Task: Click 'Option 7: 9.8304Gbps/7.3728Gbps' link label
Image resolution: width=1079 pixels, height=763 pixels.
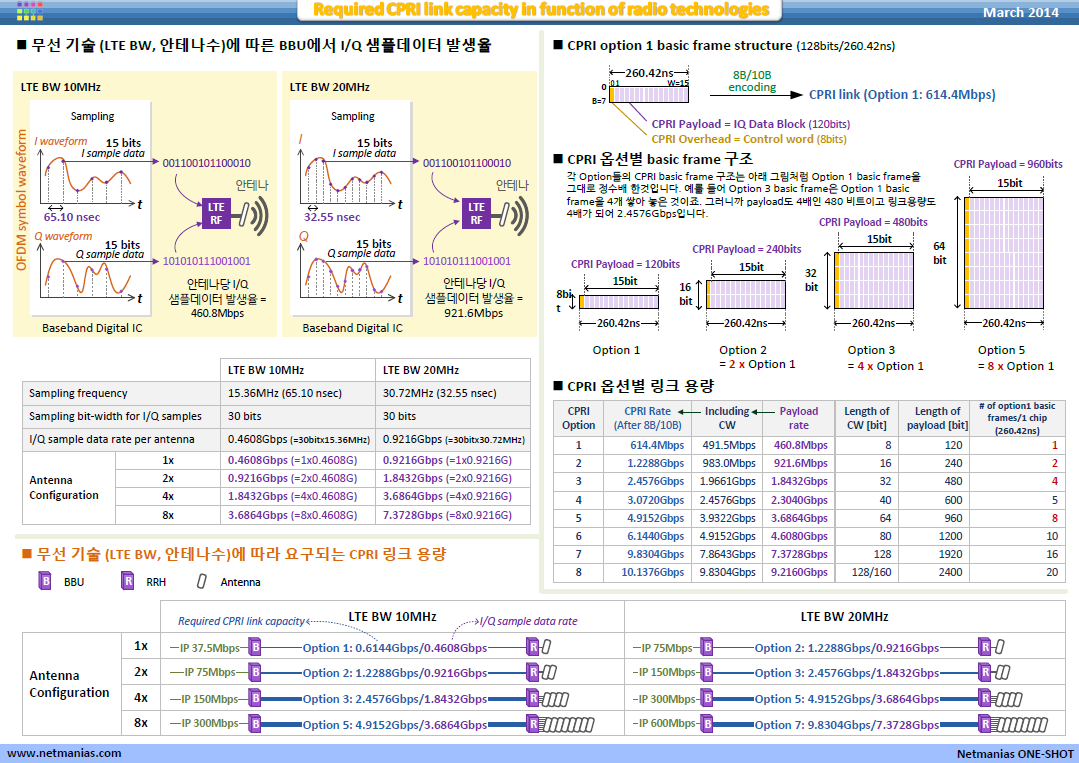Action: click(847, 724)
